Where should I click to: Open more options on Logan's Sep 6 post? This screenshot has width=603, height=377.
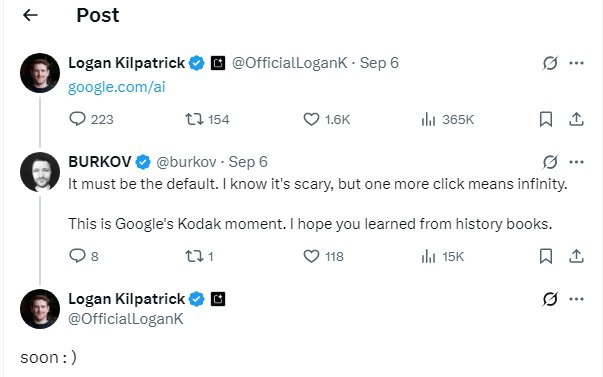576,63
